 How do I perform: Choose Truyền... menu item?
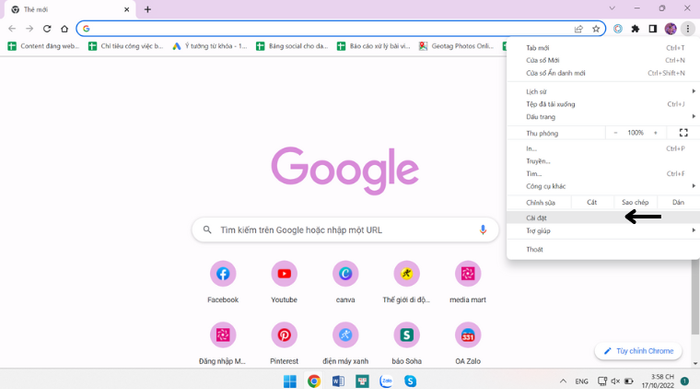pyautogui.click(x=603, y=161)
